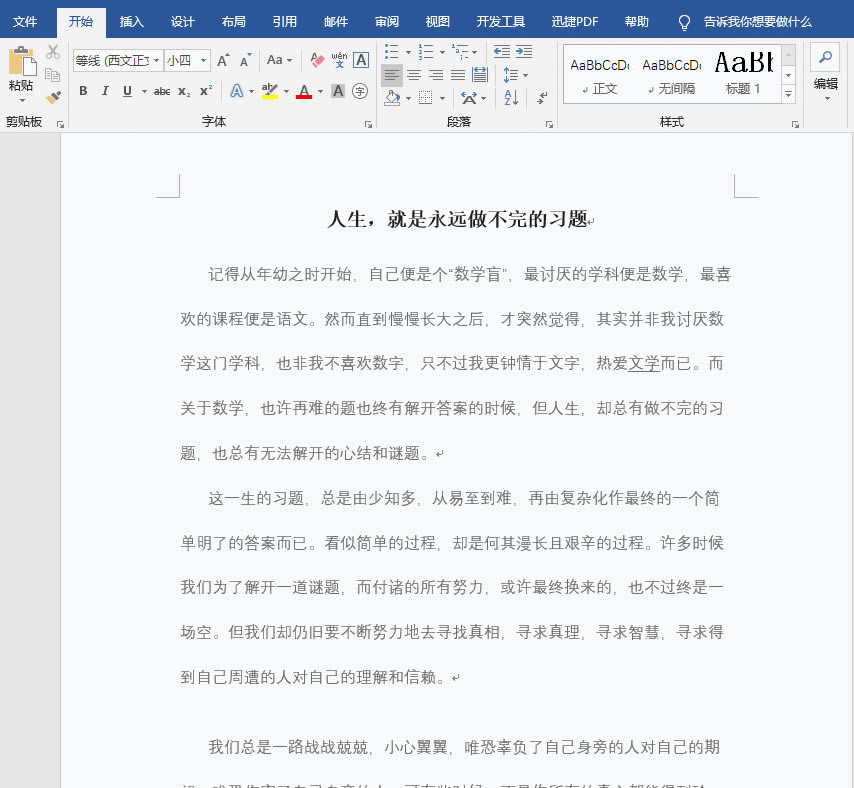Open the Change Case Aa dropdown

pos(279,60)
